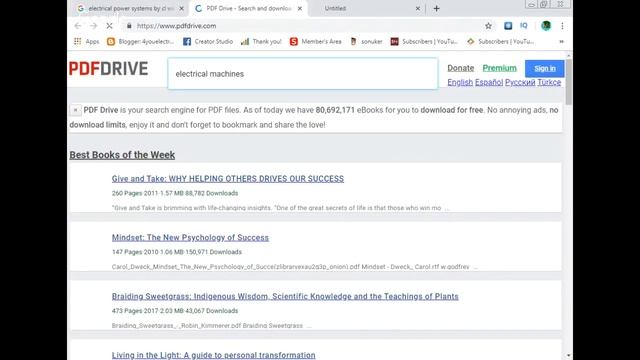
Task: Open the Braiding Sweetgrass book link
Action: [285, 296]
